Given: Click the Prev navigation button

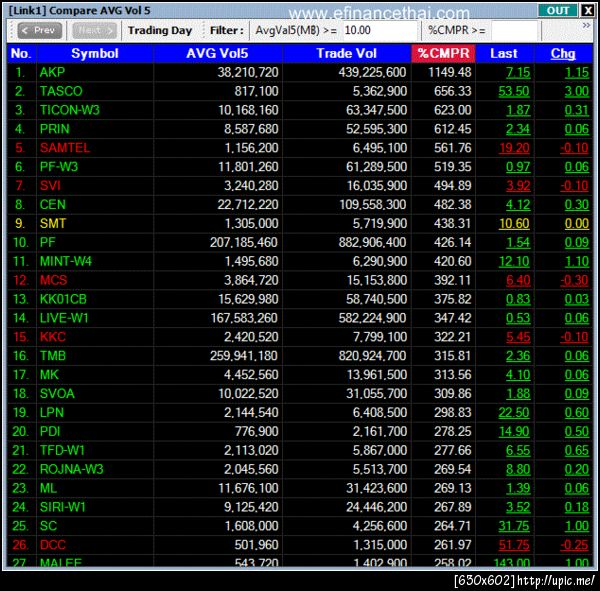Looking at the screenshot, I should pos(40,30).
